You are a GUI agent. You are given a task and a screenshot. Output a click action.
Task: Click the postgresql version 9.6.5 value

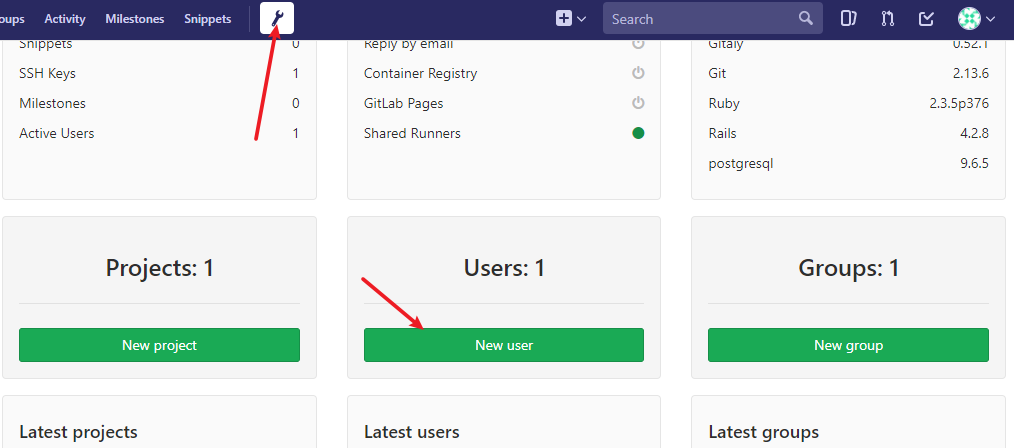[975, 163]
